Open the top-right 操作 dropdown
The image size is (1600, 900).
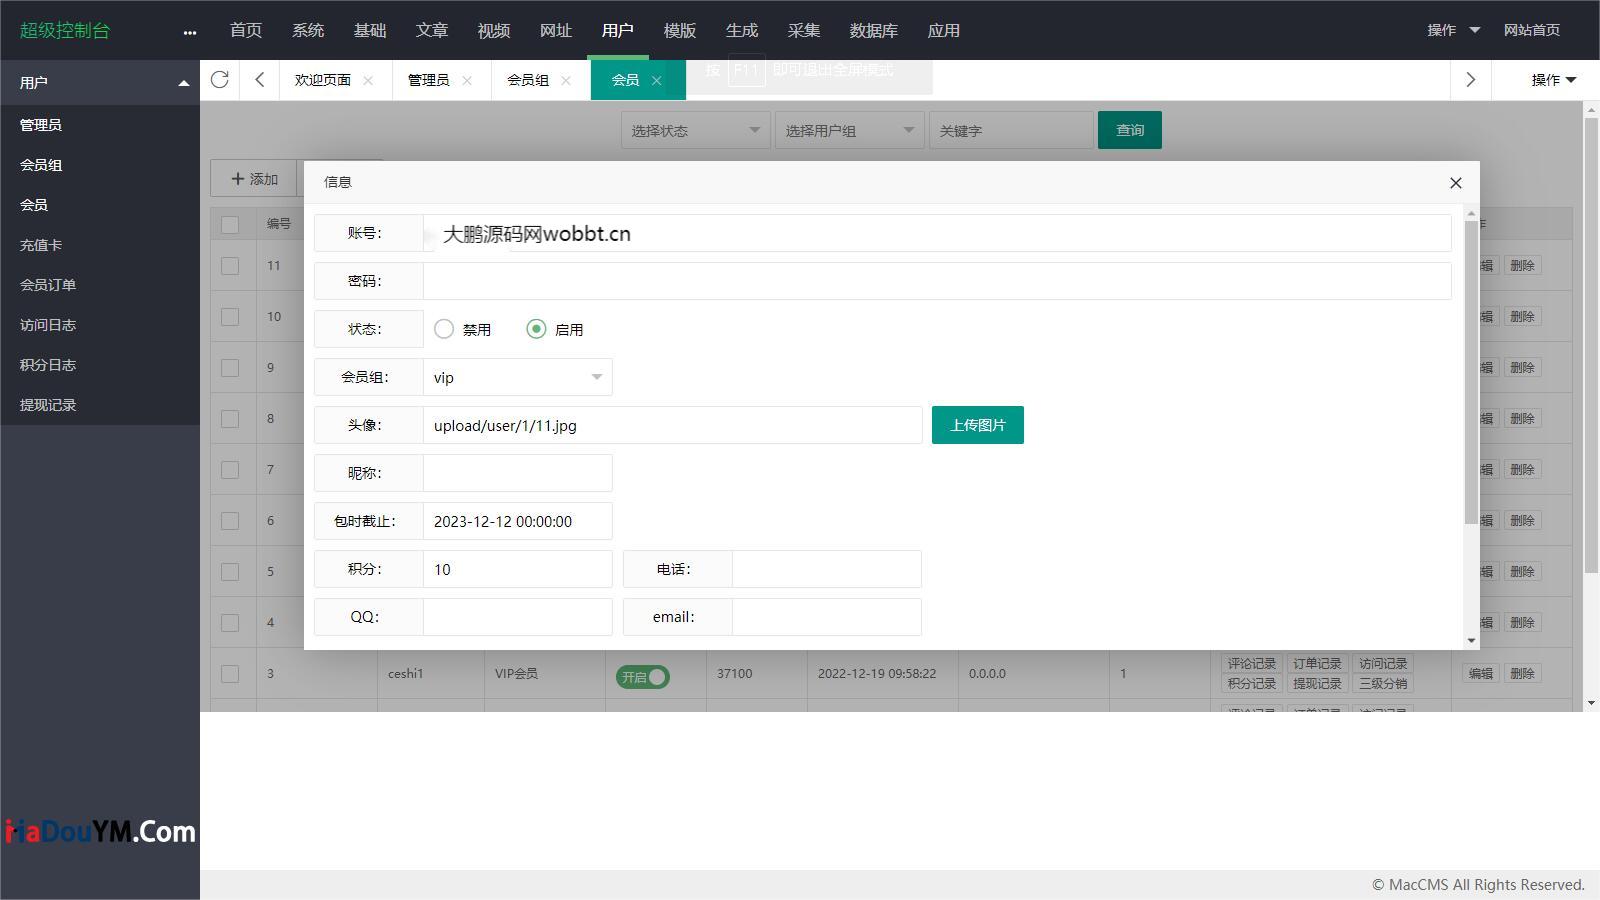pos(1453,30)
